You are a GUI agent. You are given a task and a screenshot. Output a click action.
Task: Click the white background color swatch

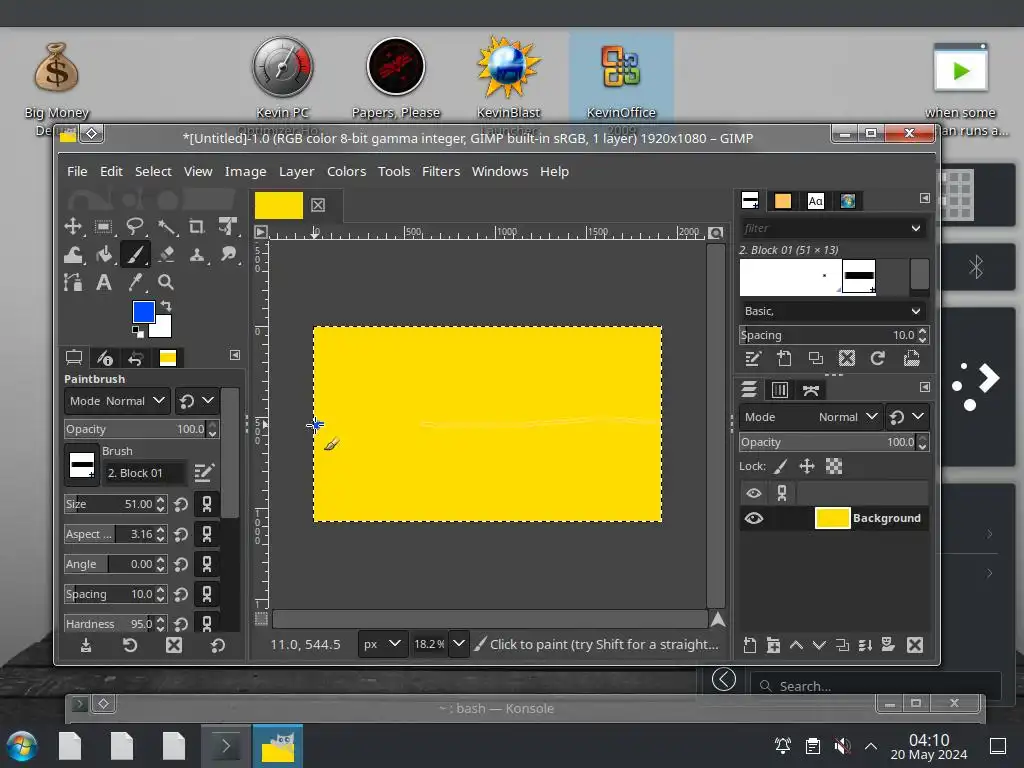(163, 328)
